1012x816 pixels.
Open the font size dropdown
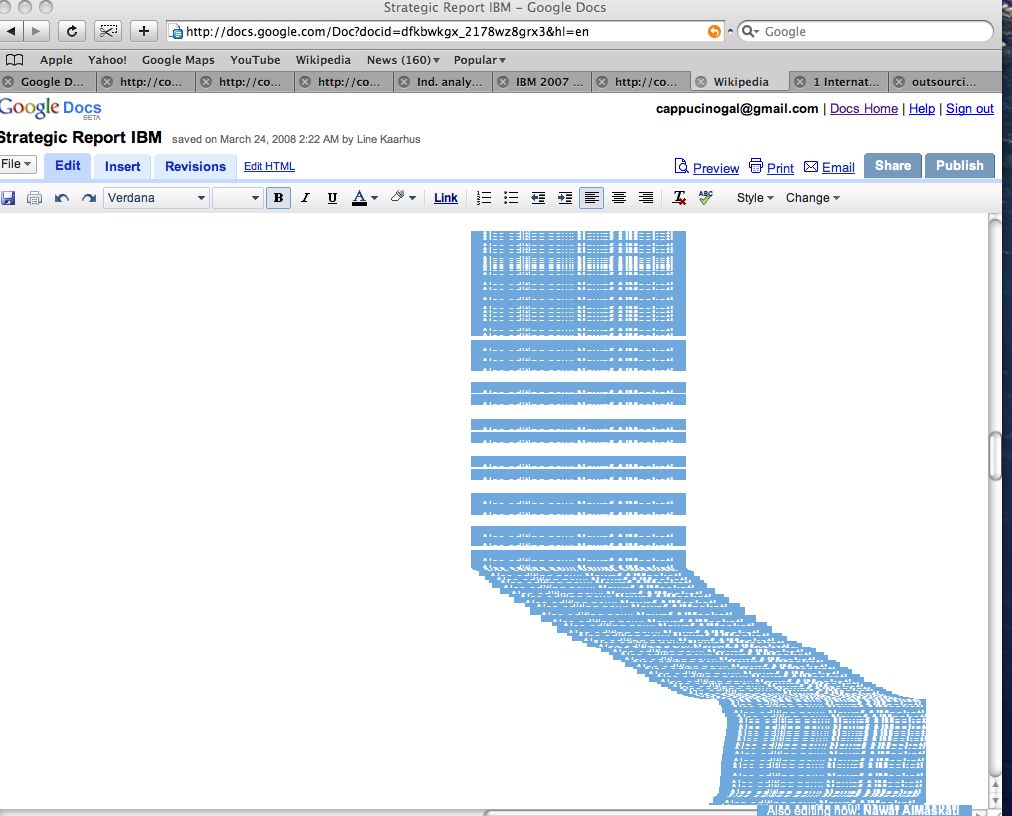click(x=238, y=198)
